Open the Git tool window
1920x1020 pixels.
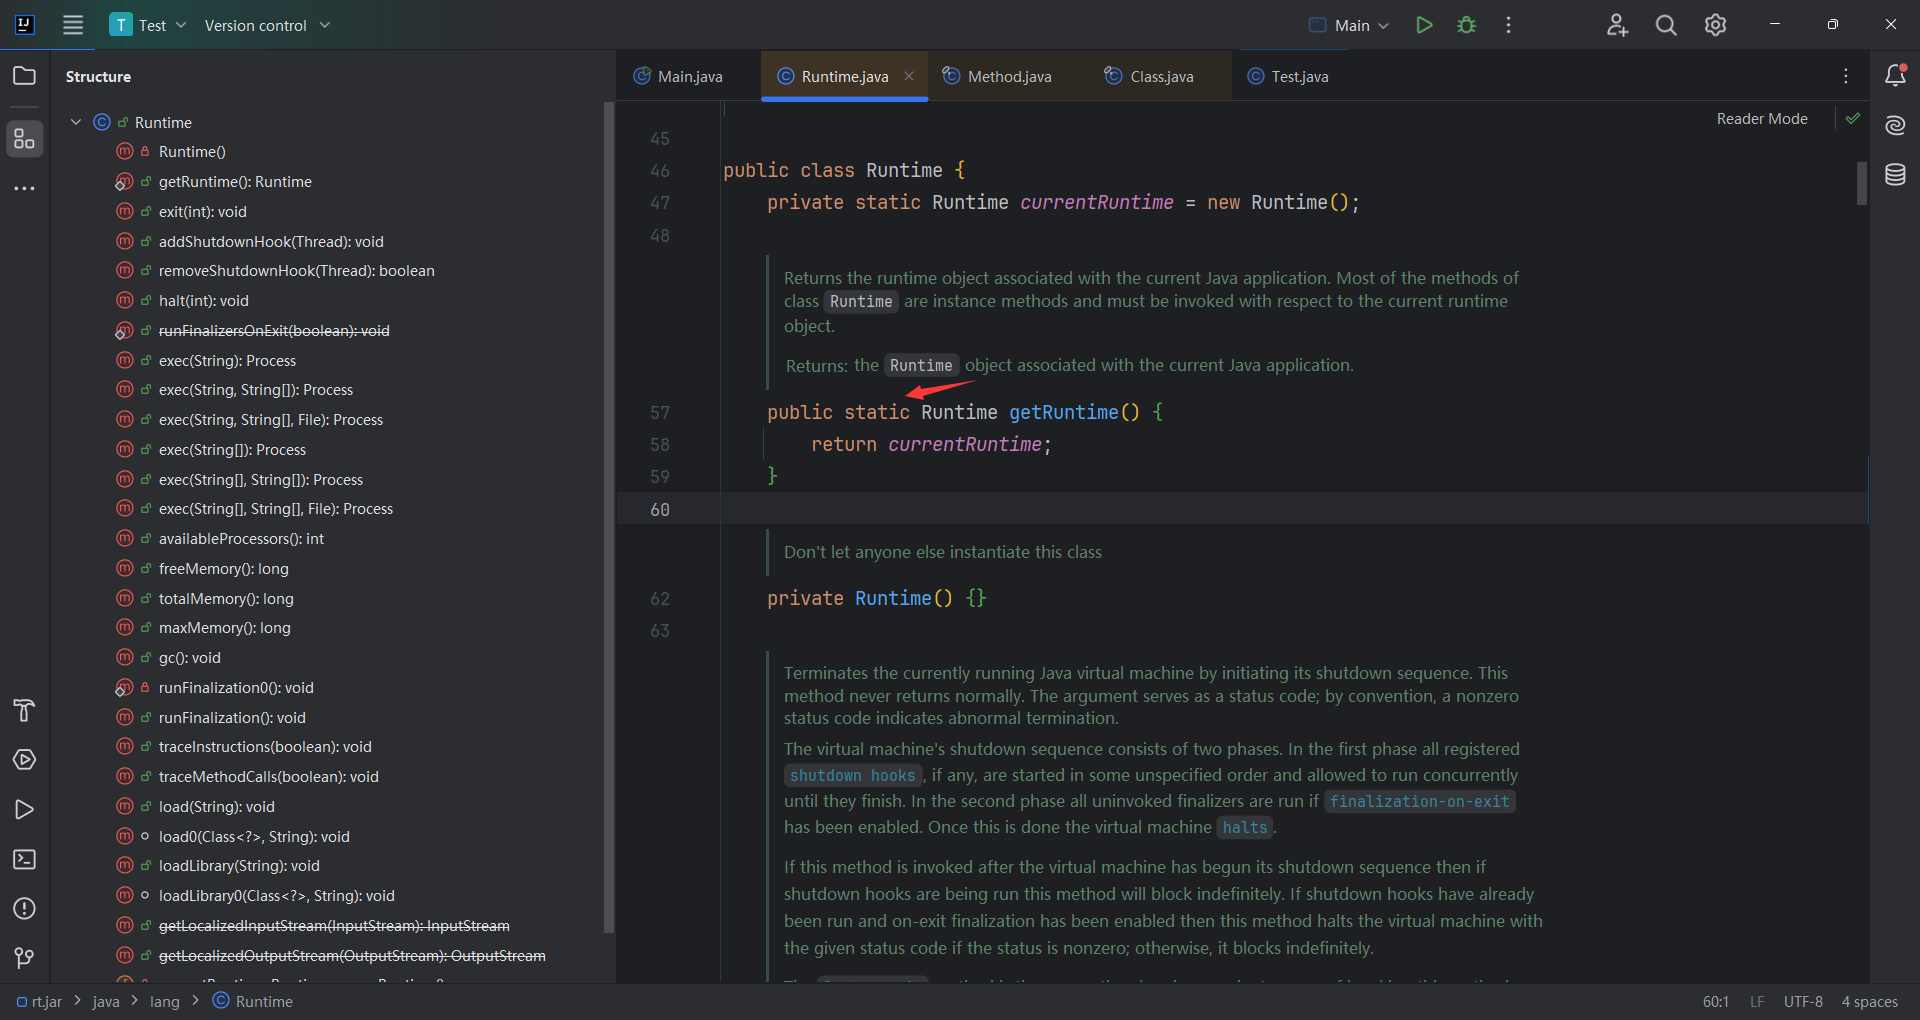point(24,958)
